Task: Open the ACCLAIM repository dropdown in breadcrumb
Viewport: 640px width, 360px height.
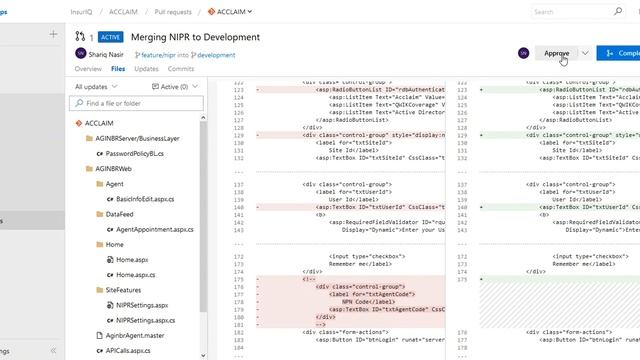Action: point(230,12)
